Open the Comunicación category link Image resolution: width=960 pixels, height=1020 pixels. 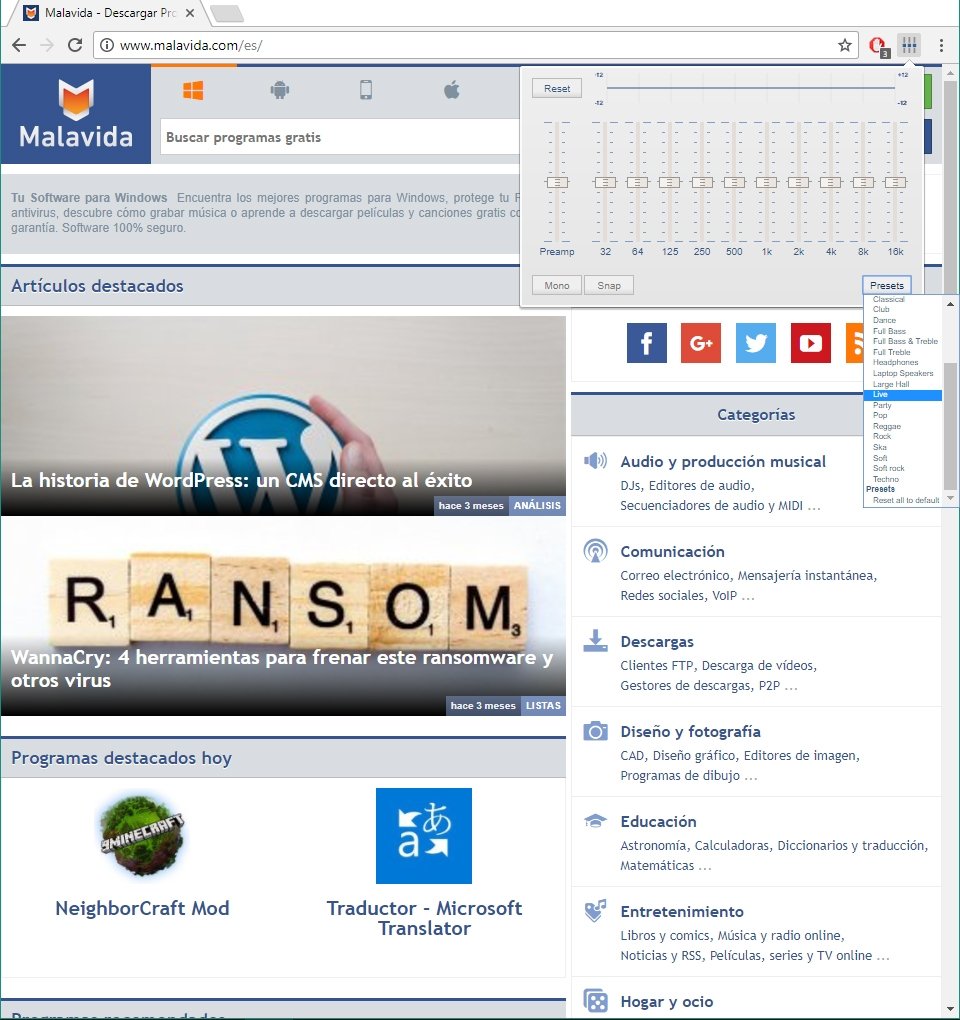pos(672,552)
